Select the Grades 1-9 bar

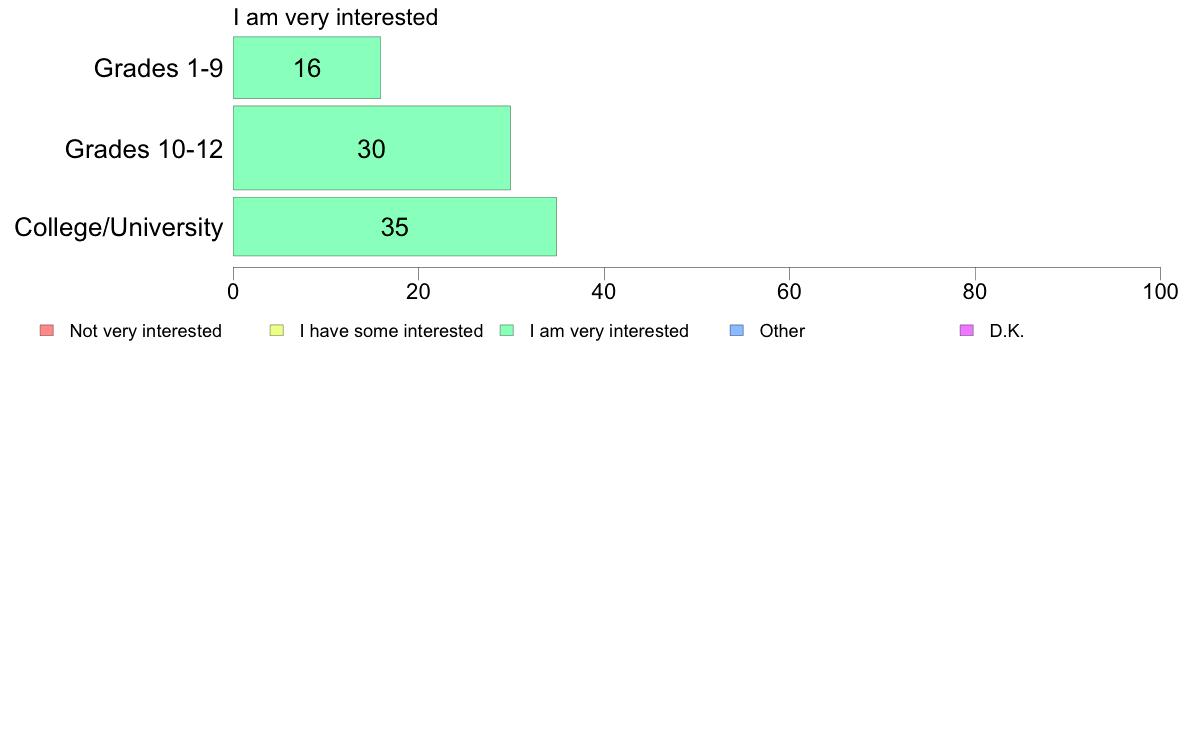307,67
